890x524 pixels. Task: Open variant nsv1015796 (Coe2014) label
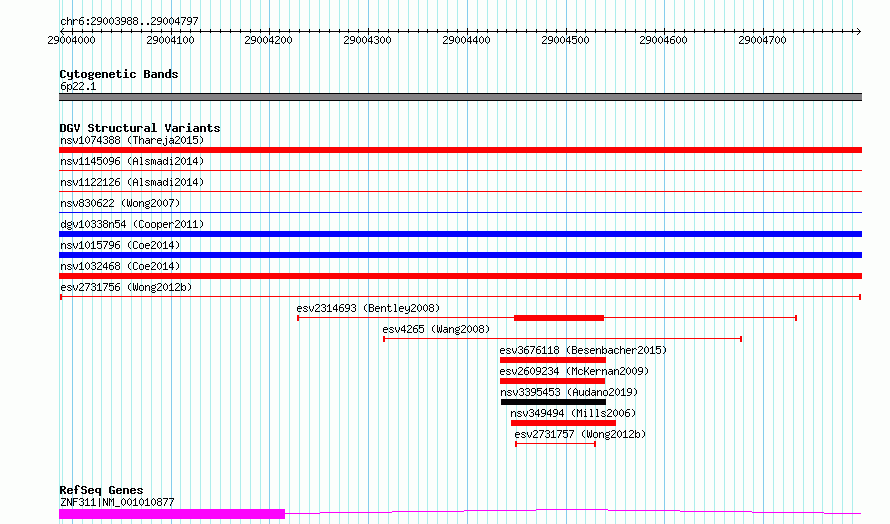(120, 245)
